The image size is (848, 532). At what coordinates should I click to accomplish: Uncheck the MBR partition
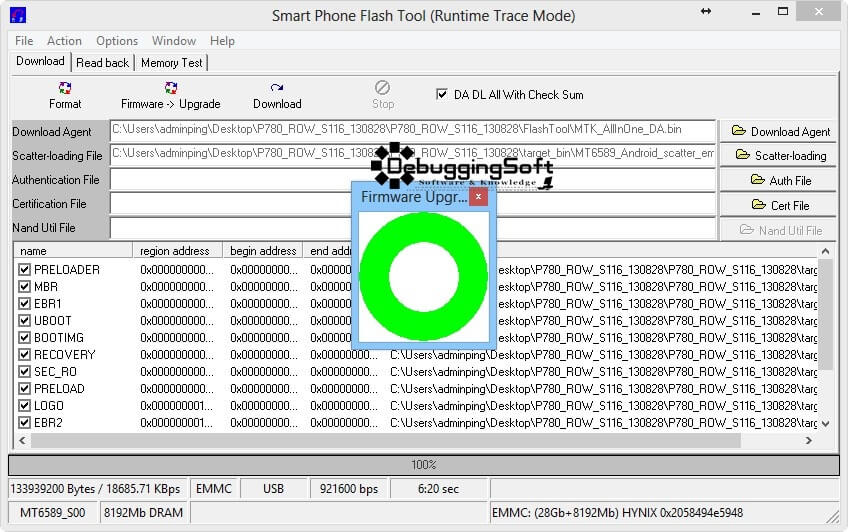coord(24,287)
